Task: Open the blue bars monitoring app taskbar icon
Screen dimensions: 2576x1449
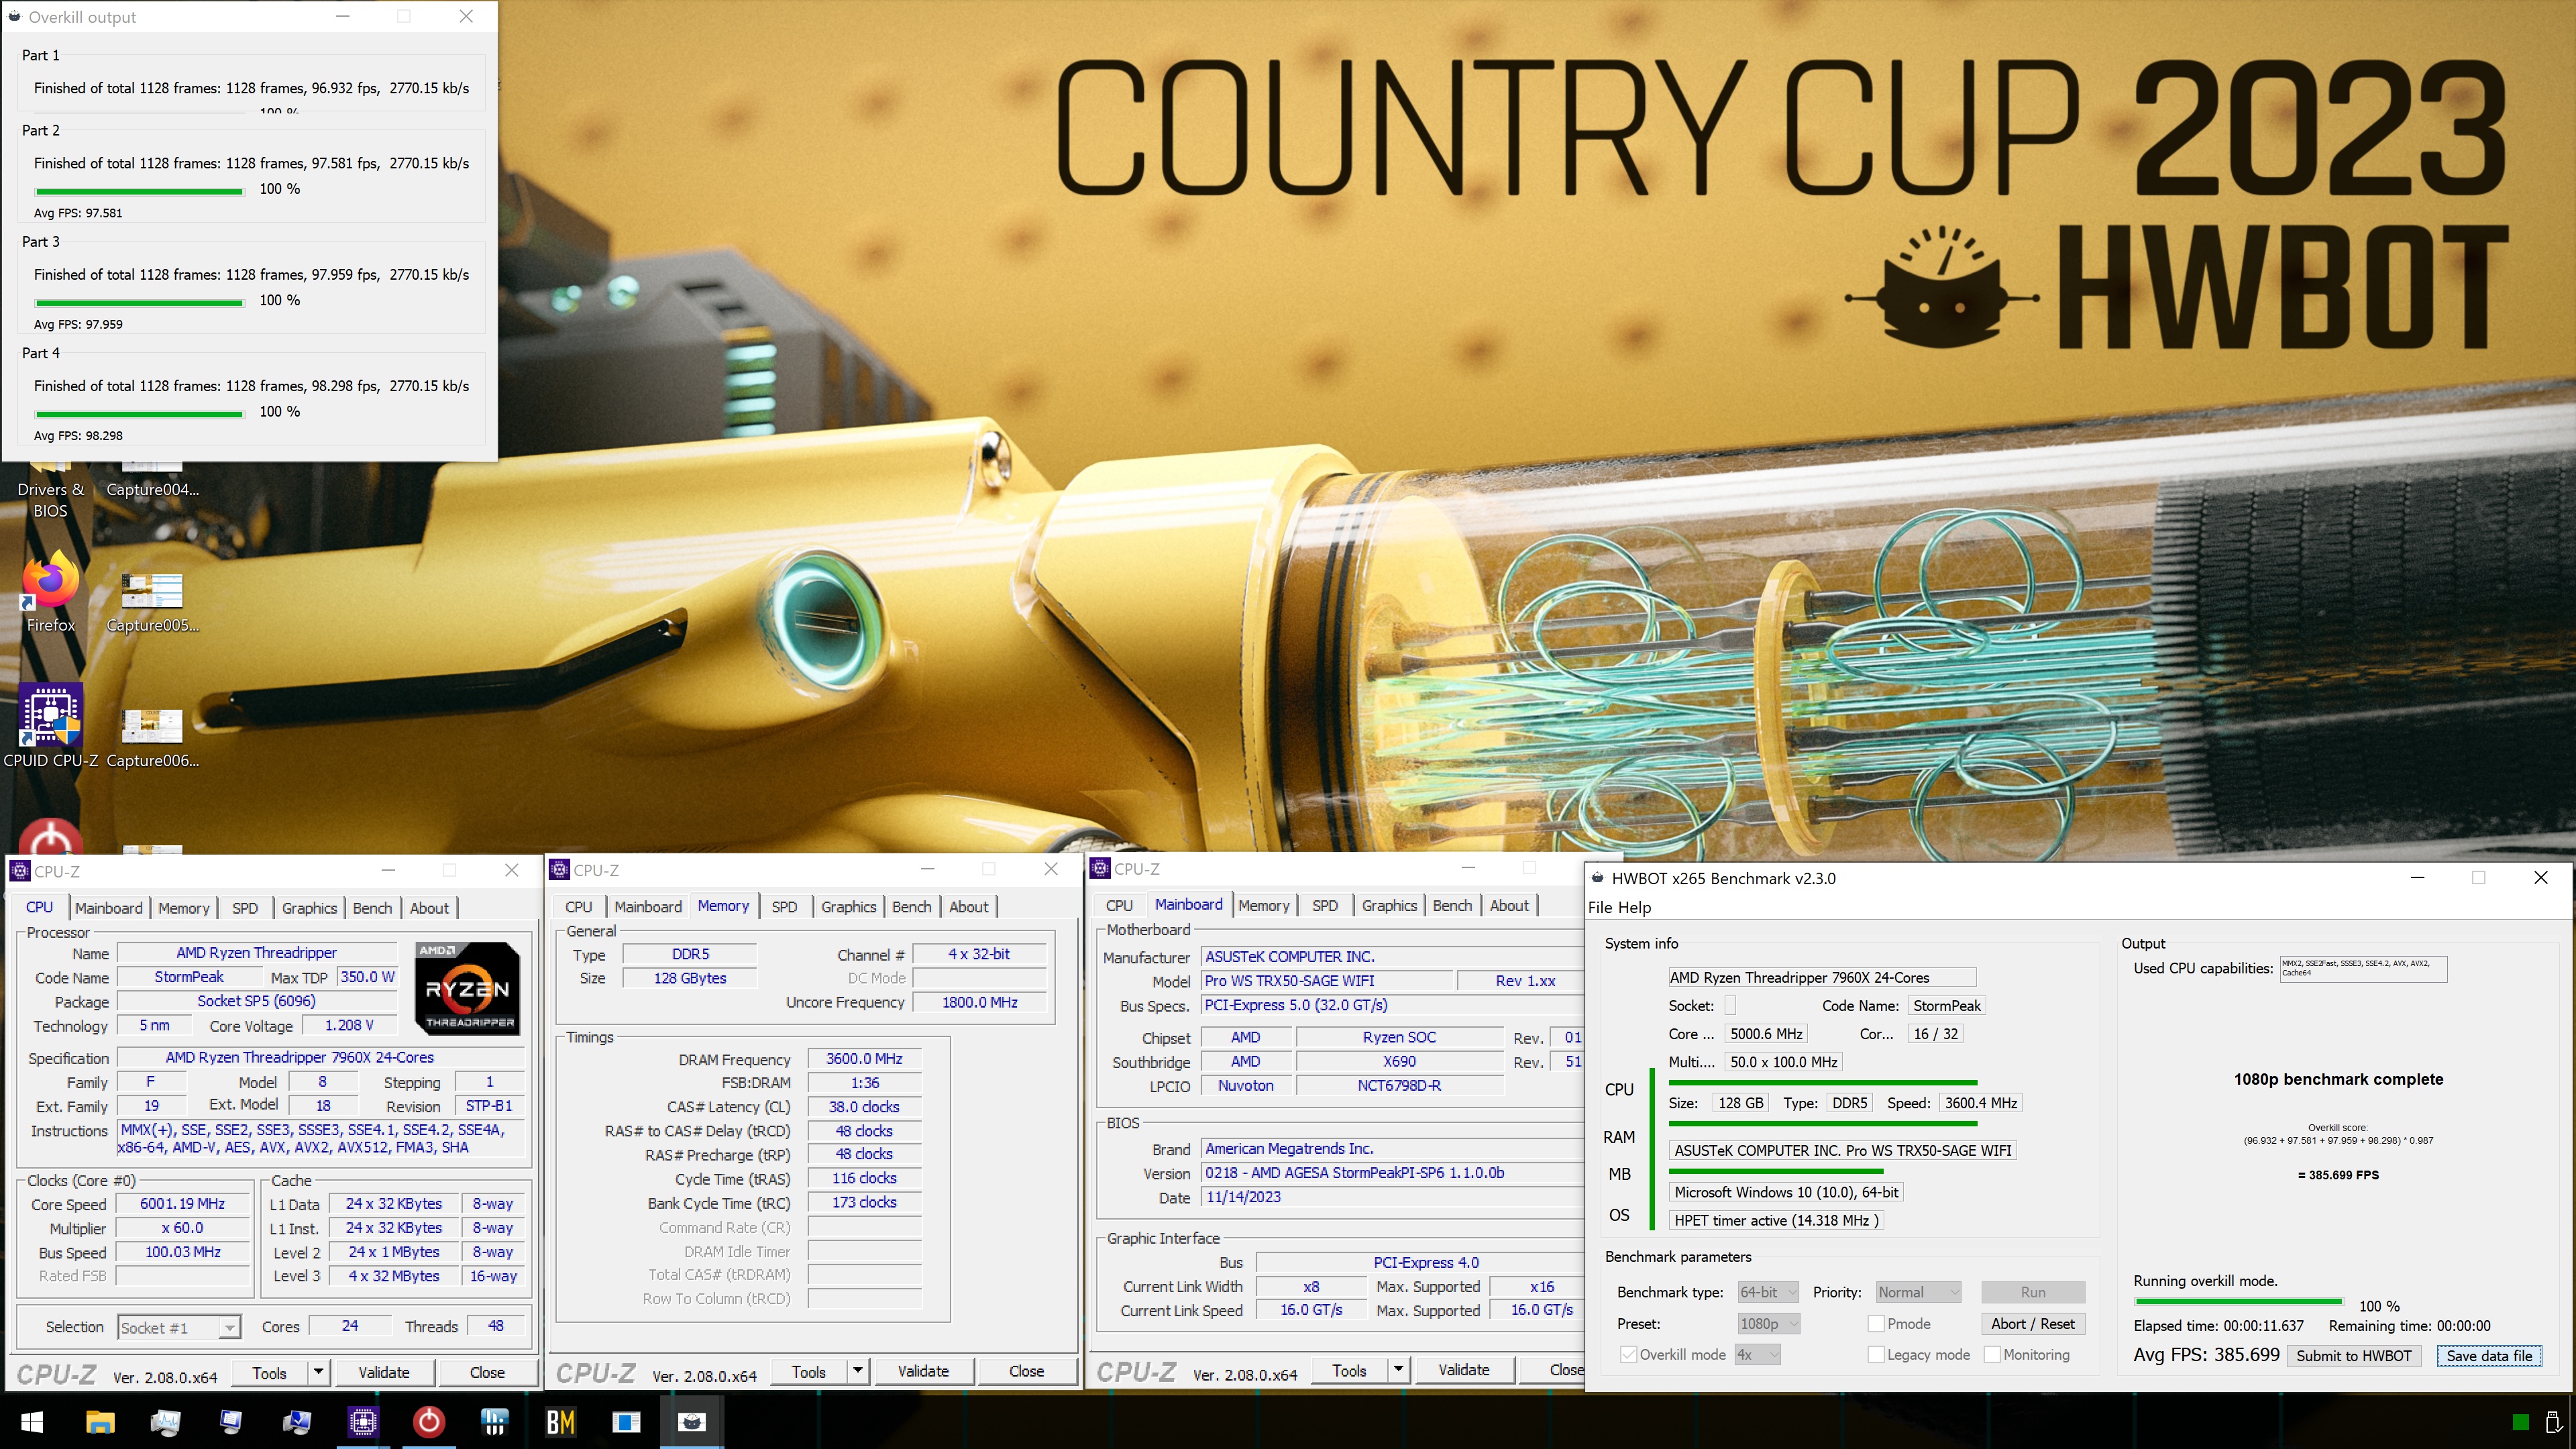Action: [495, 1421]
